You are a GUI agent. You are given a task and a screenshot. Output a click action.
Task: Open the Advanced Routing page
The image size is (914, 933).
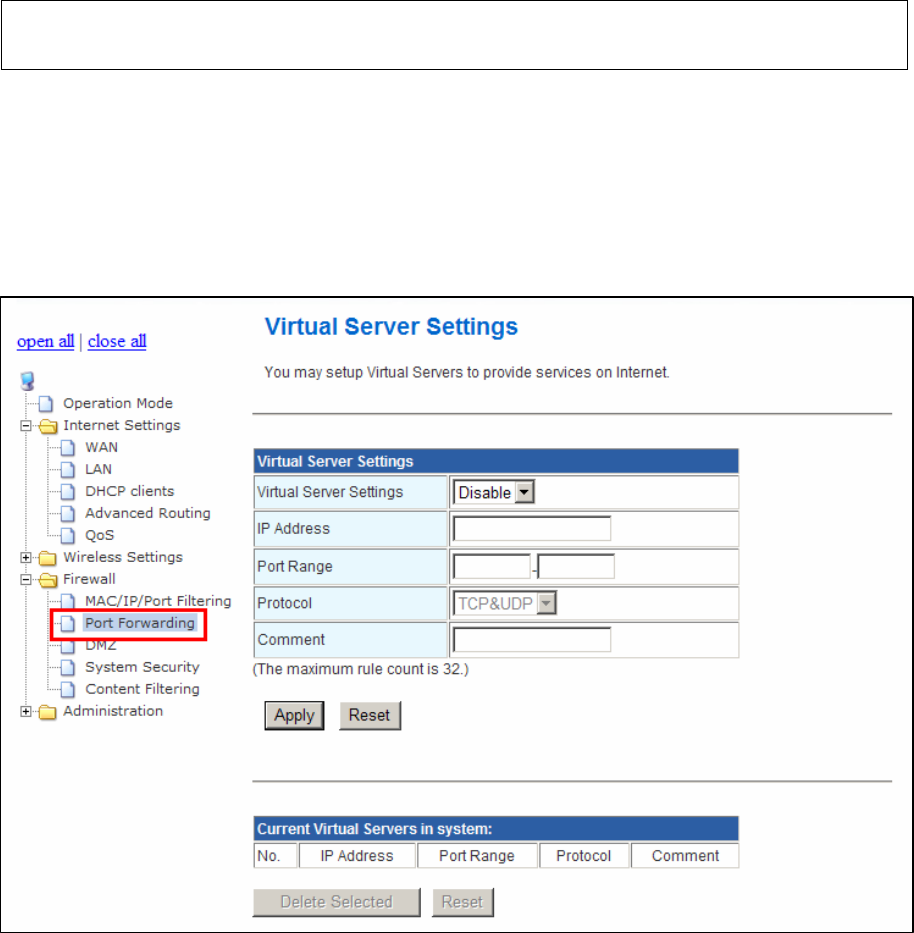point(148,514)
